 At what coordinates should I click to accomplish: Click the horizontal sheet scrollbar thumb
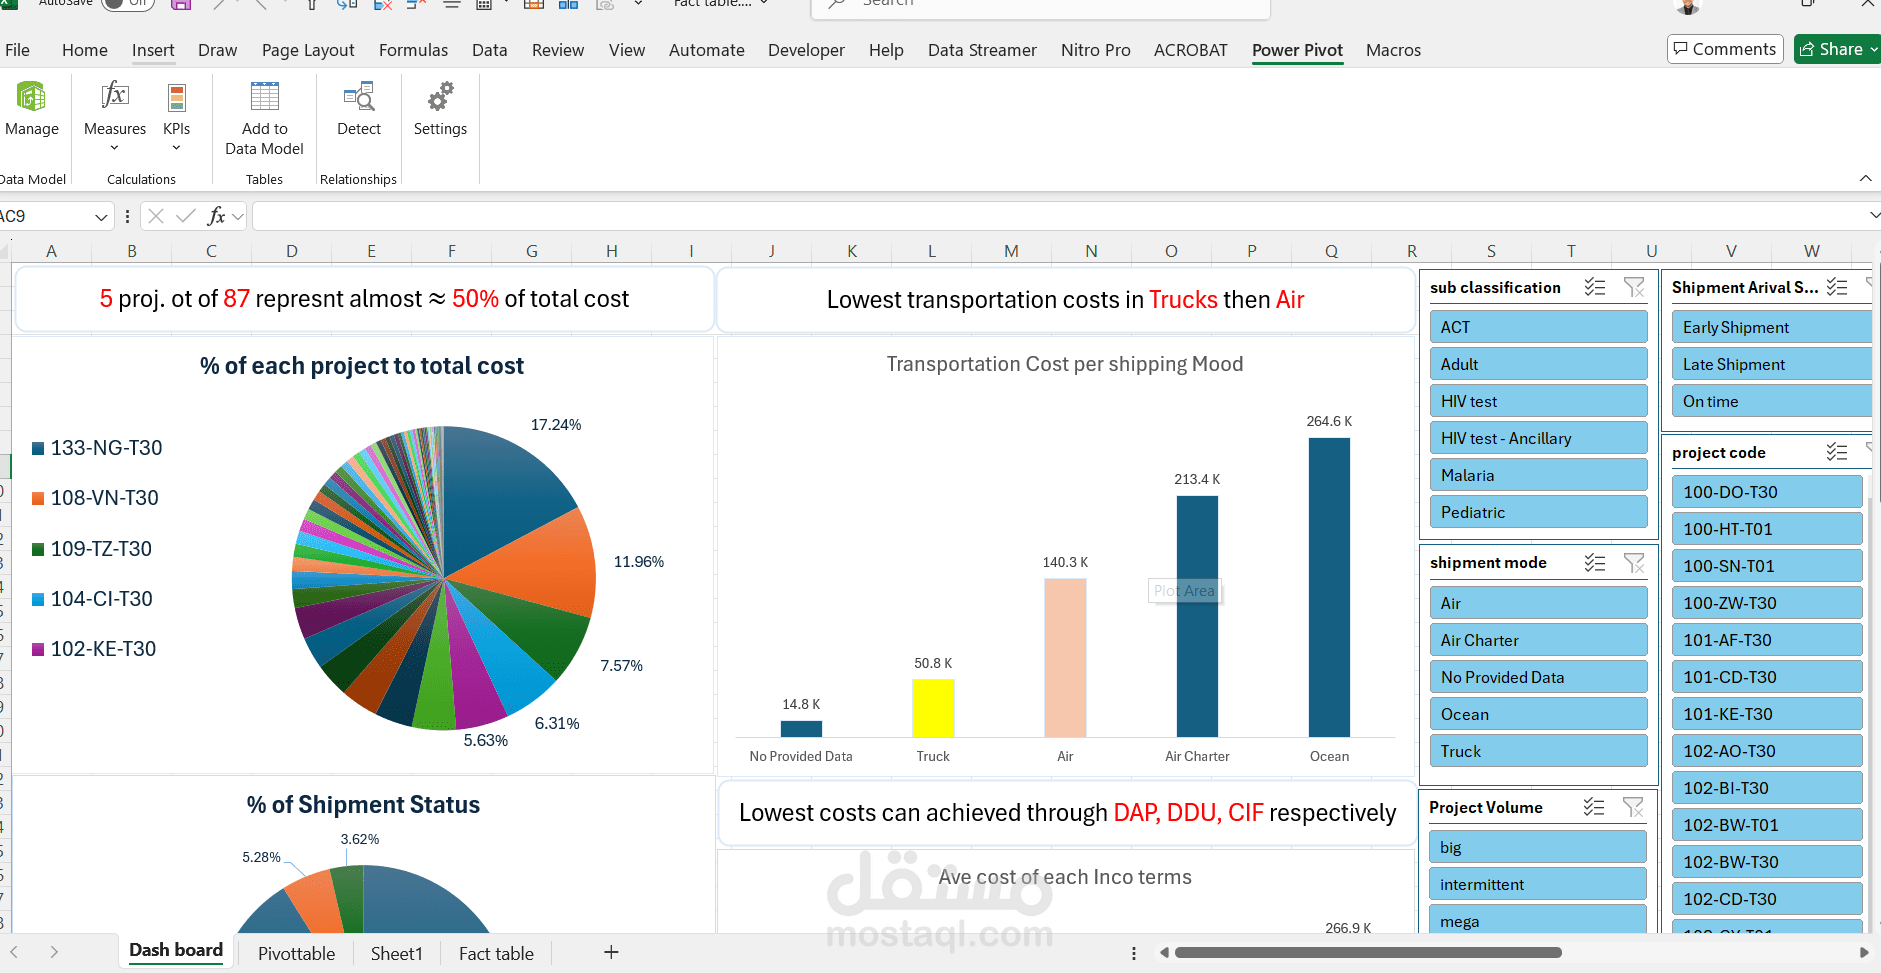[x=1368, y=953]
